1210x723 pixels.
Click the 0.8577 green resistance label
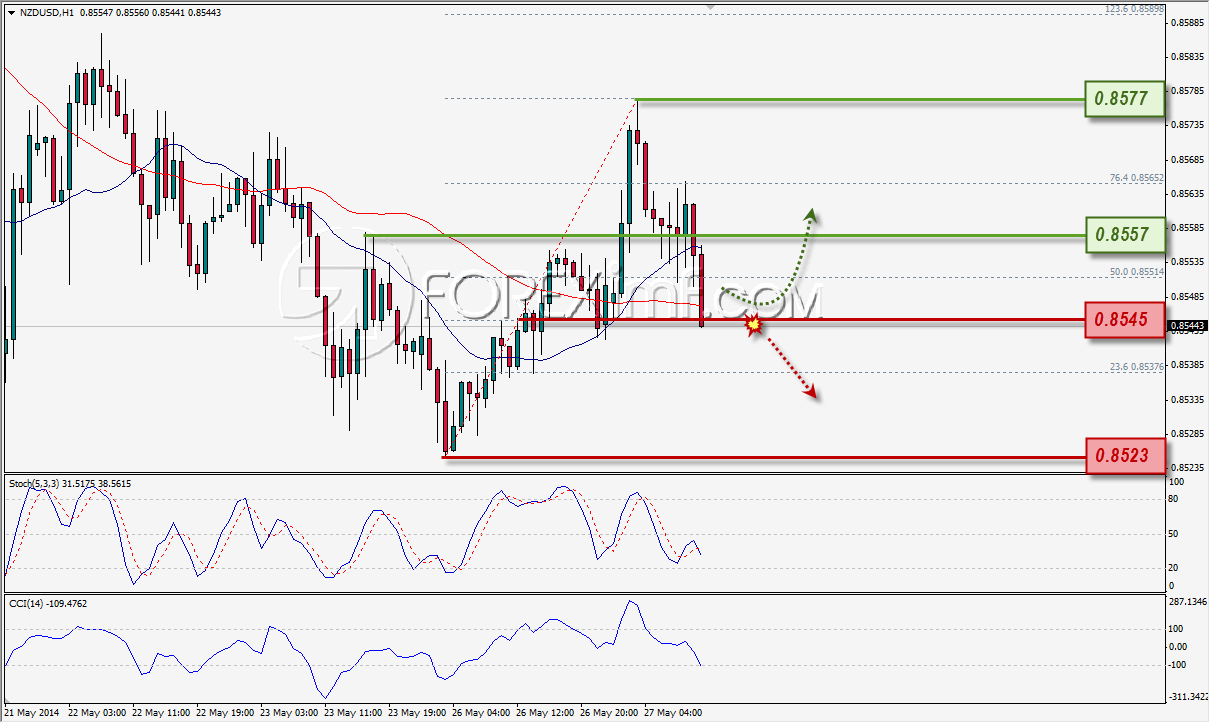1125,99
